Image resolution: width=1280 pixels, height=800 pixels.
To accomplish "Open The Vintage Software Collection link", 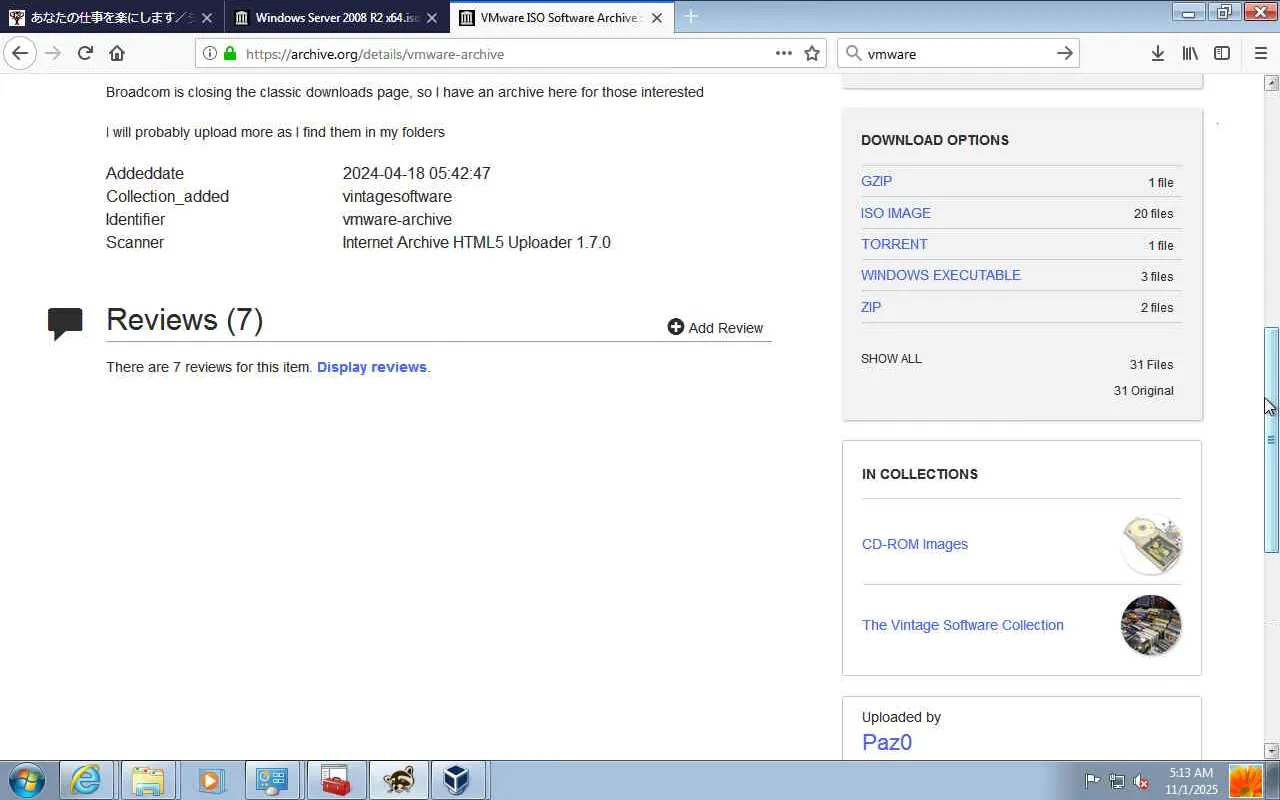I will click(x=963, y=625).
